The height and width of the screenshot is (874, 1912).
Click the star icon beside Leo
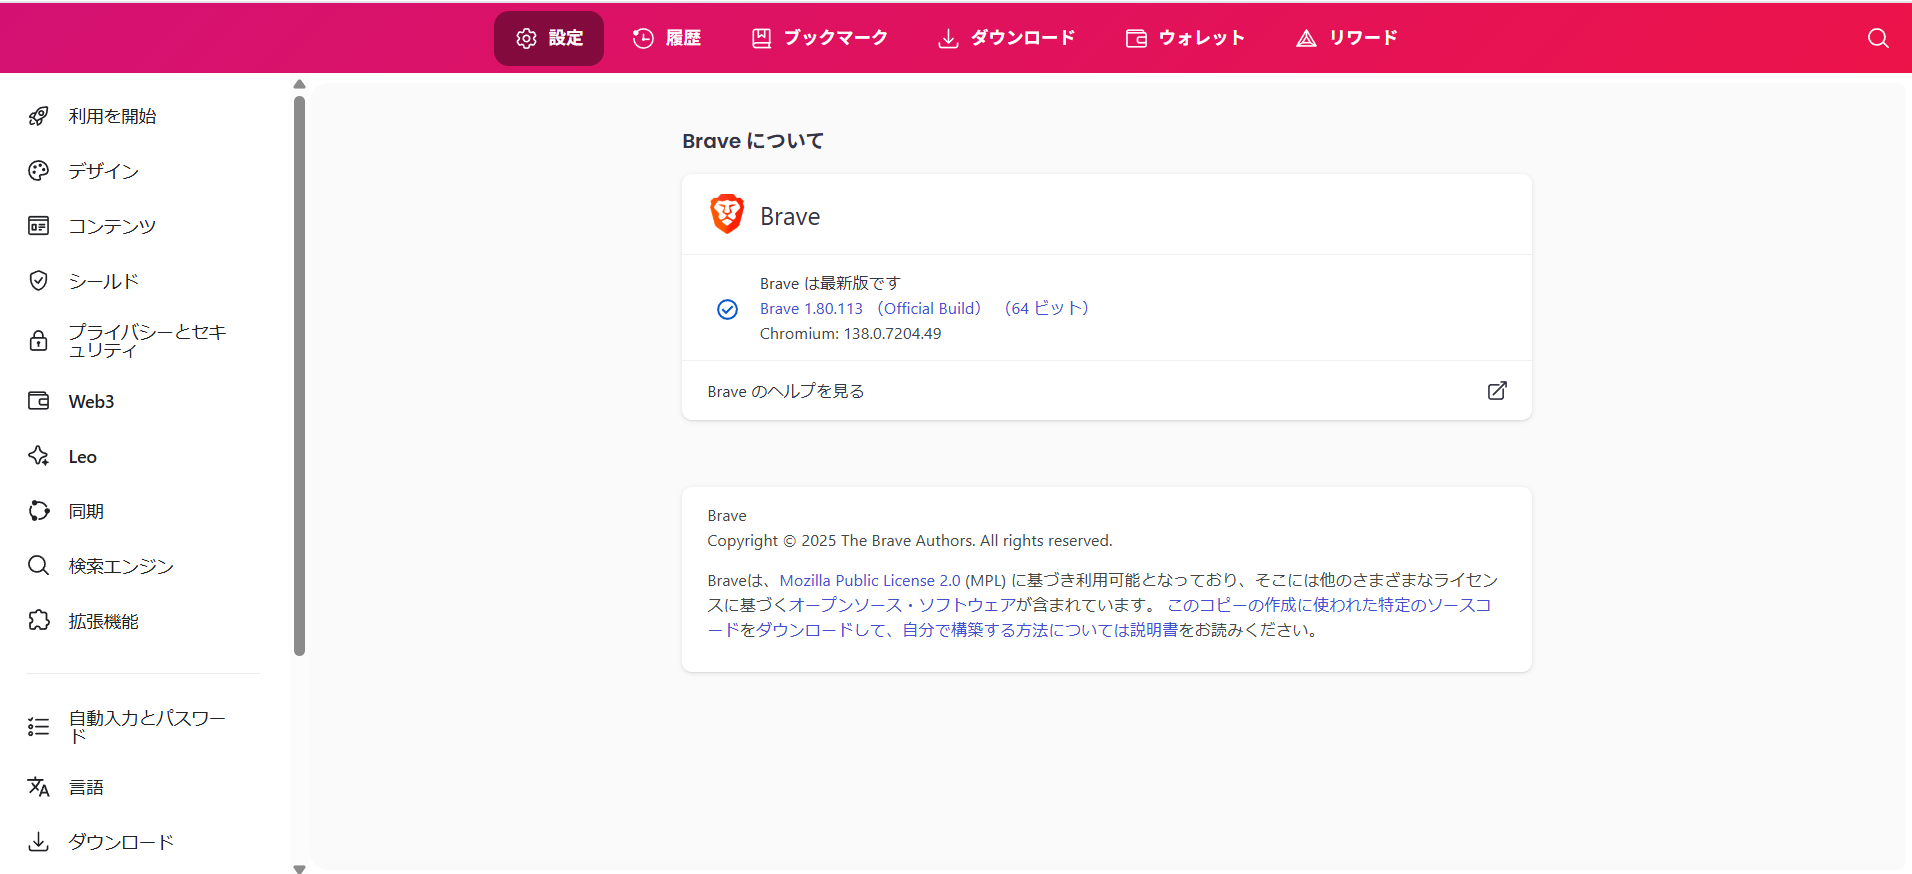coord(38,456)
